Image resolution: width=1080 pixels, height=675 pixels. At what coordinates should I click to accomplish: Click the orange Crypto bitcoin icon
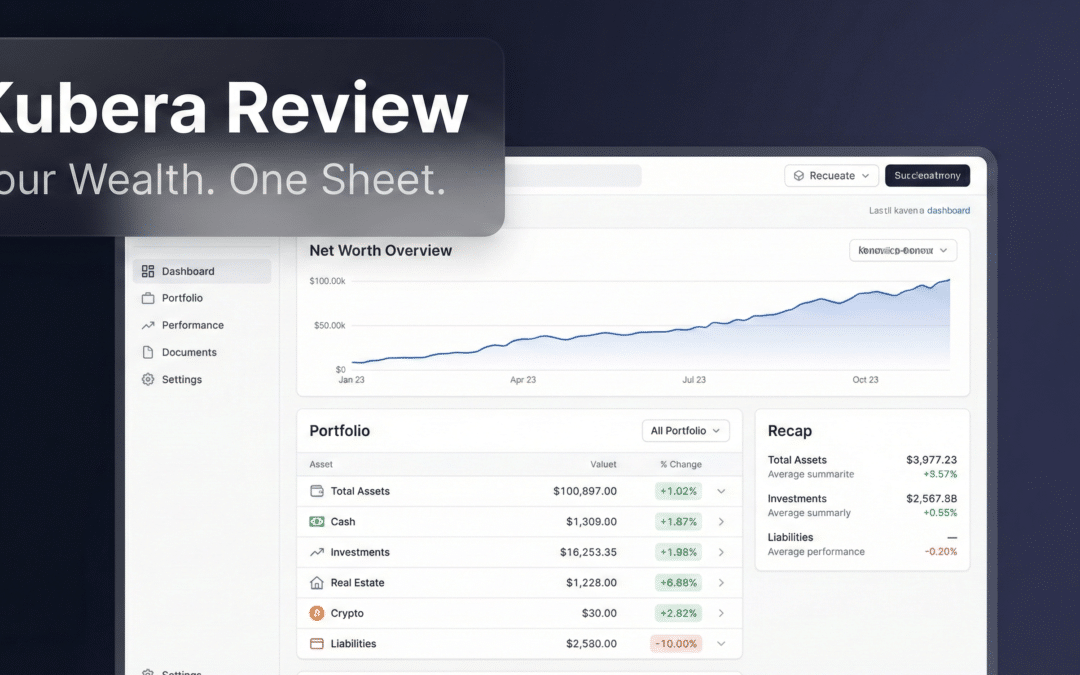pyautogui.click(x=317, y=613)
